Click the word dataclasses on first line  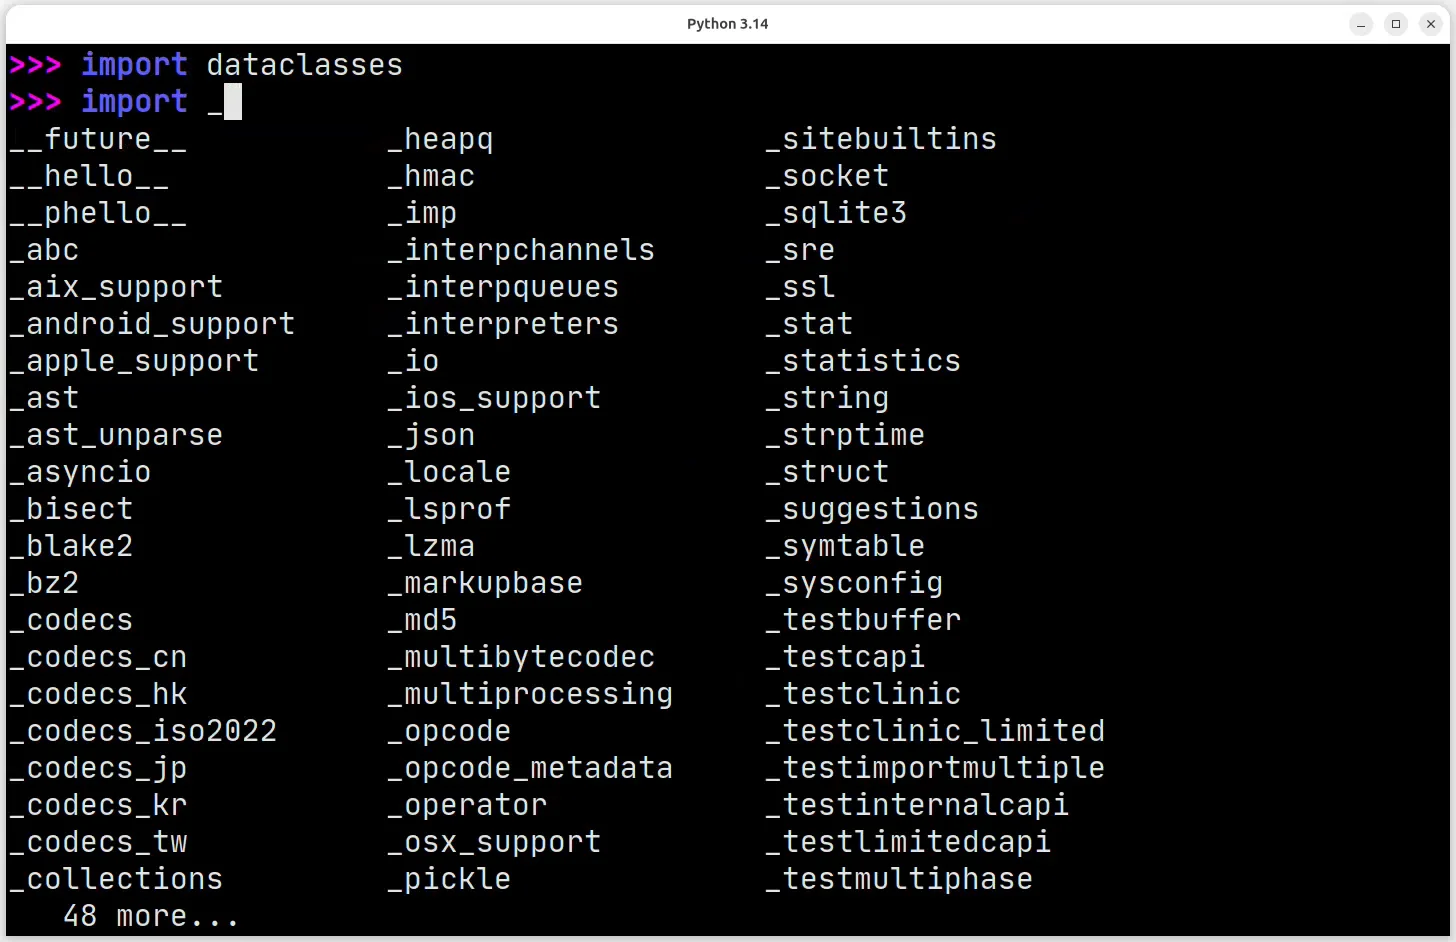(x=304, y=65)
